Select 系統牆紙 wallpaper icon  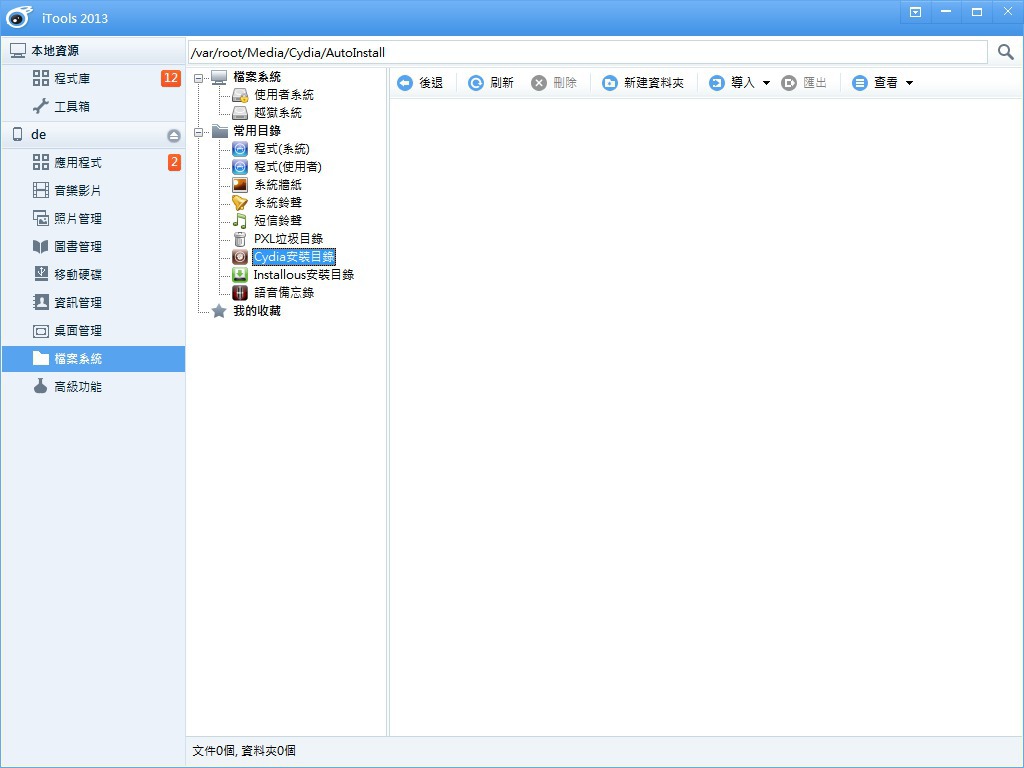[x=240, y=185]
